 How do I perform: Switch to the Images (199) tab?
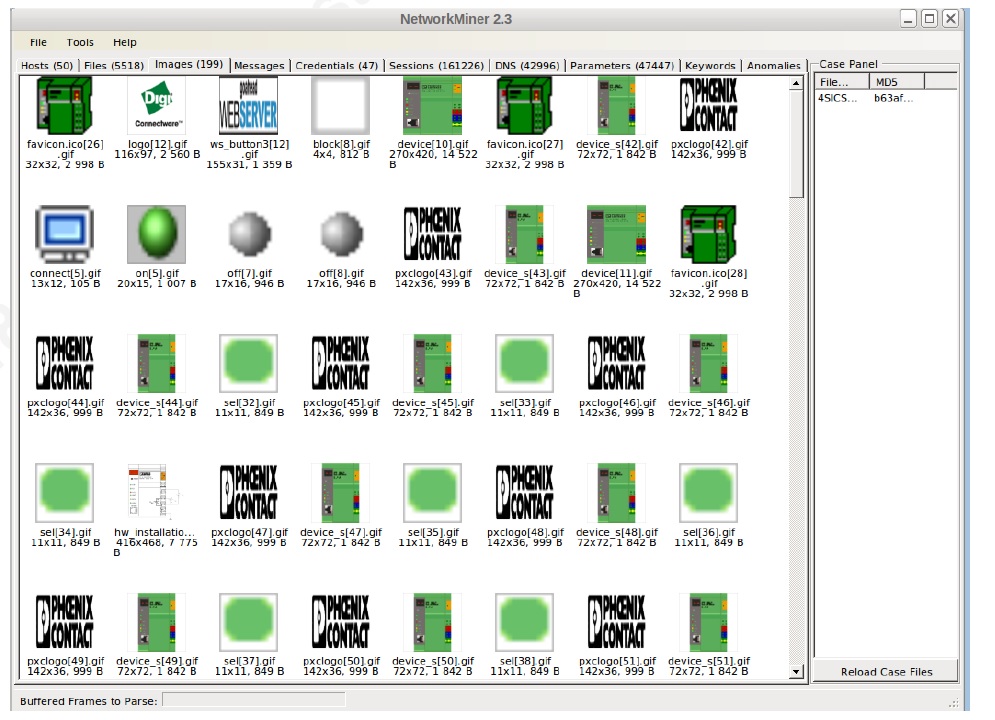click(x=188, y=64)
